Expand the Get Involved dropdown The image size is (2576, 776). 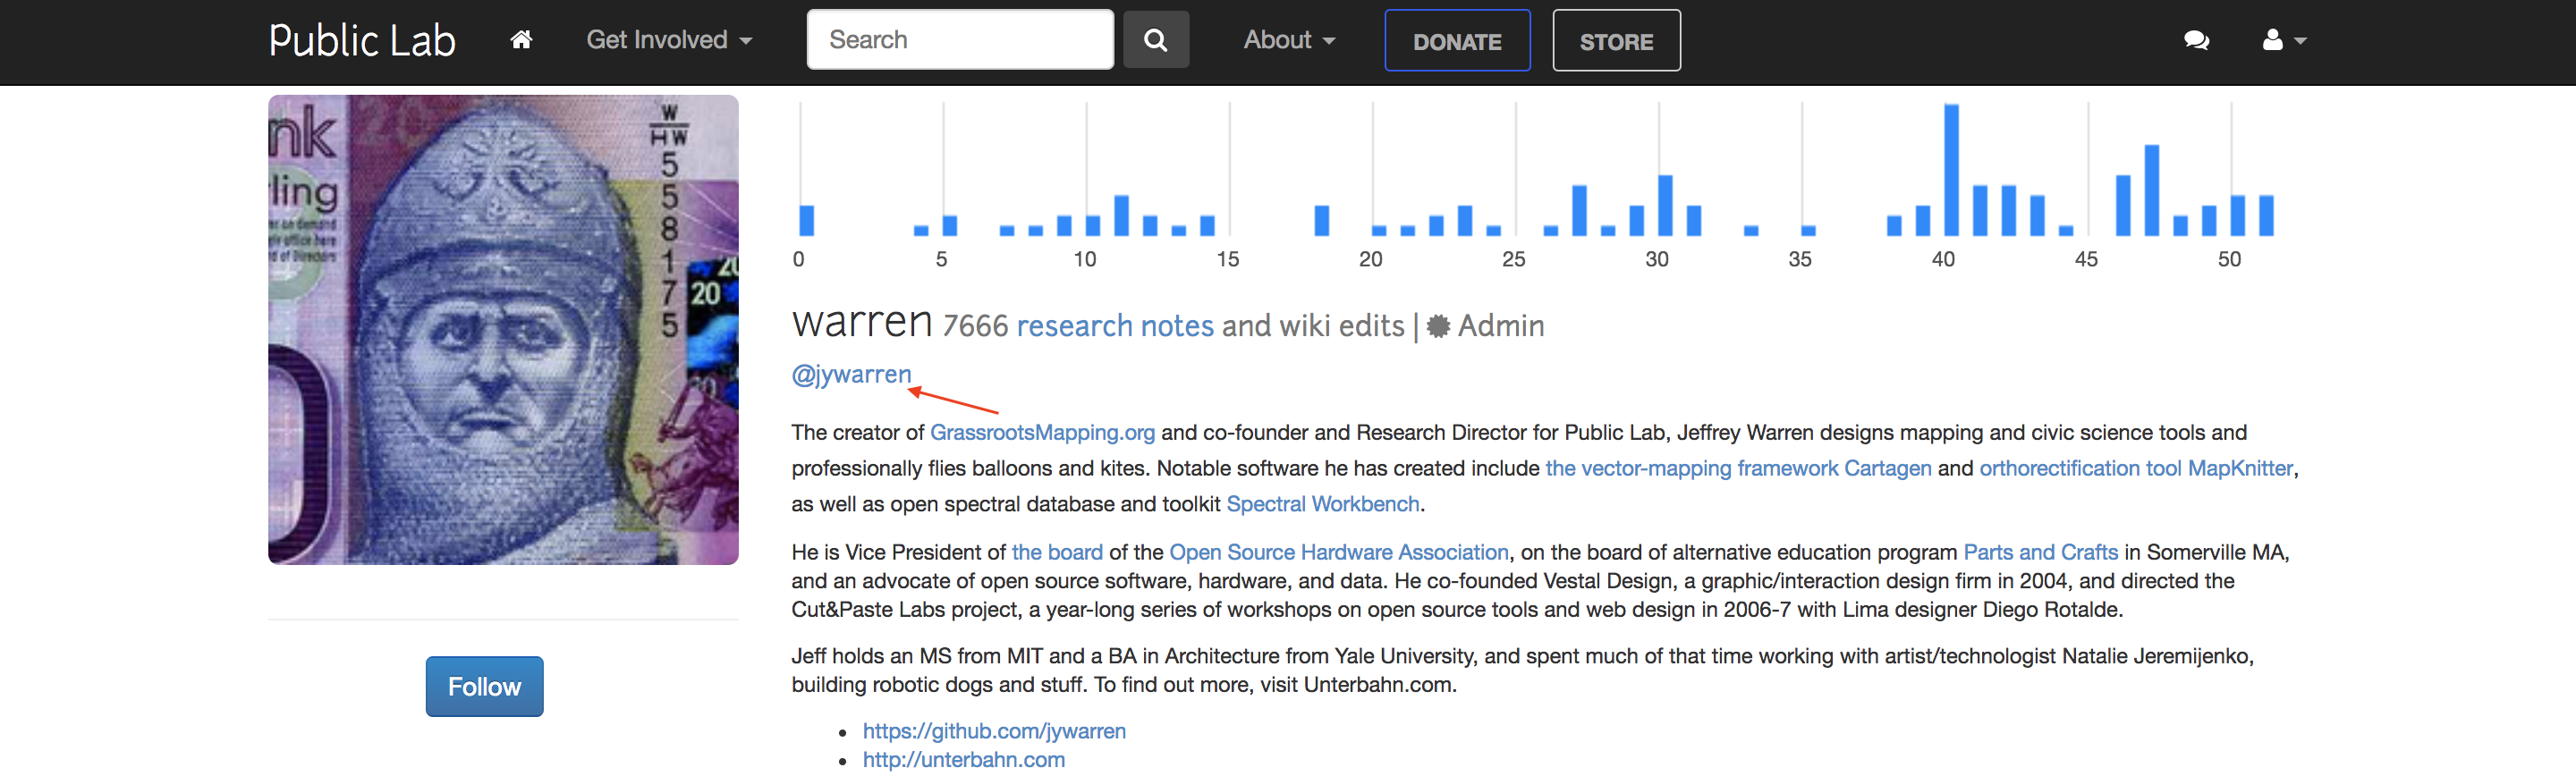pos(669,40)
